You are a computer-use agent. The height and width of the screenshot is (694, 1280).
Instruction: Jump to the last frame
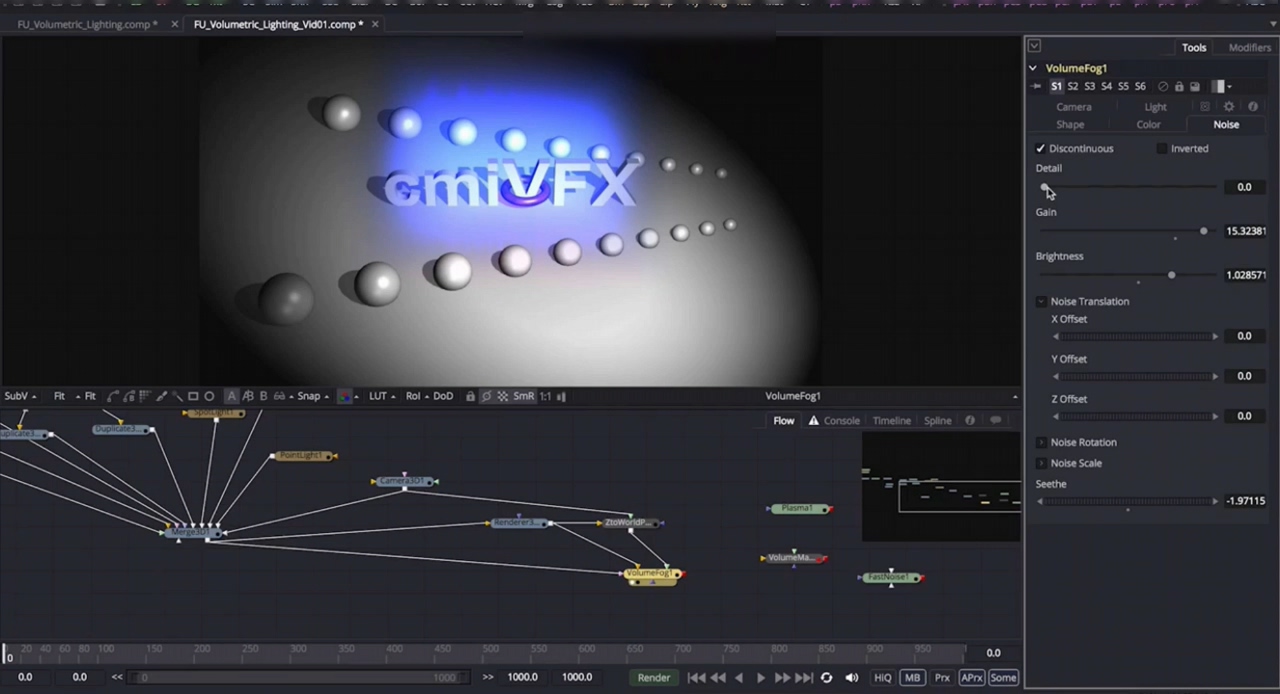(804, 678)
